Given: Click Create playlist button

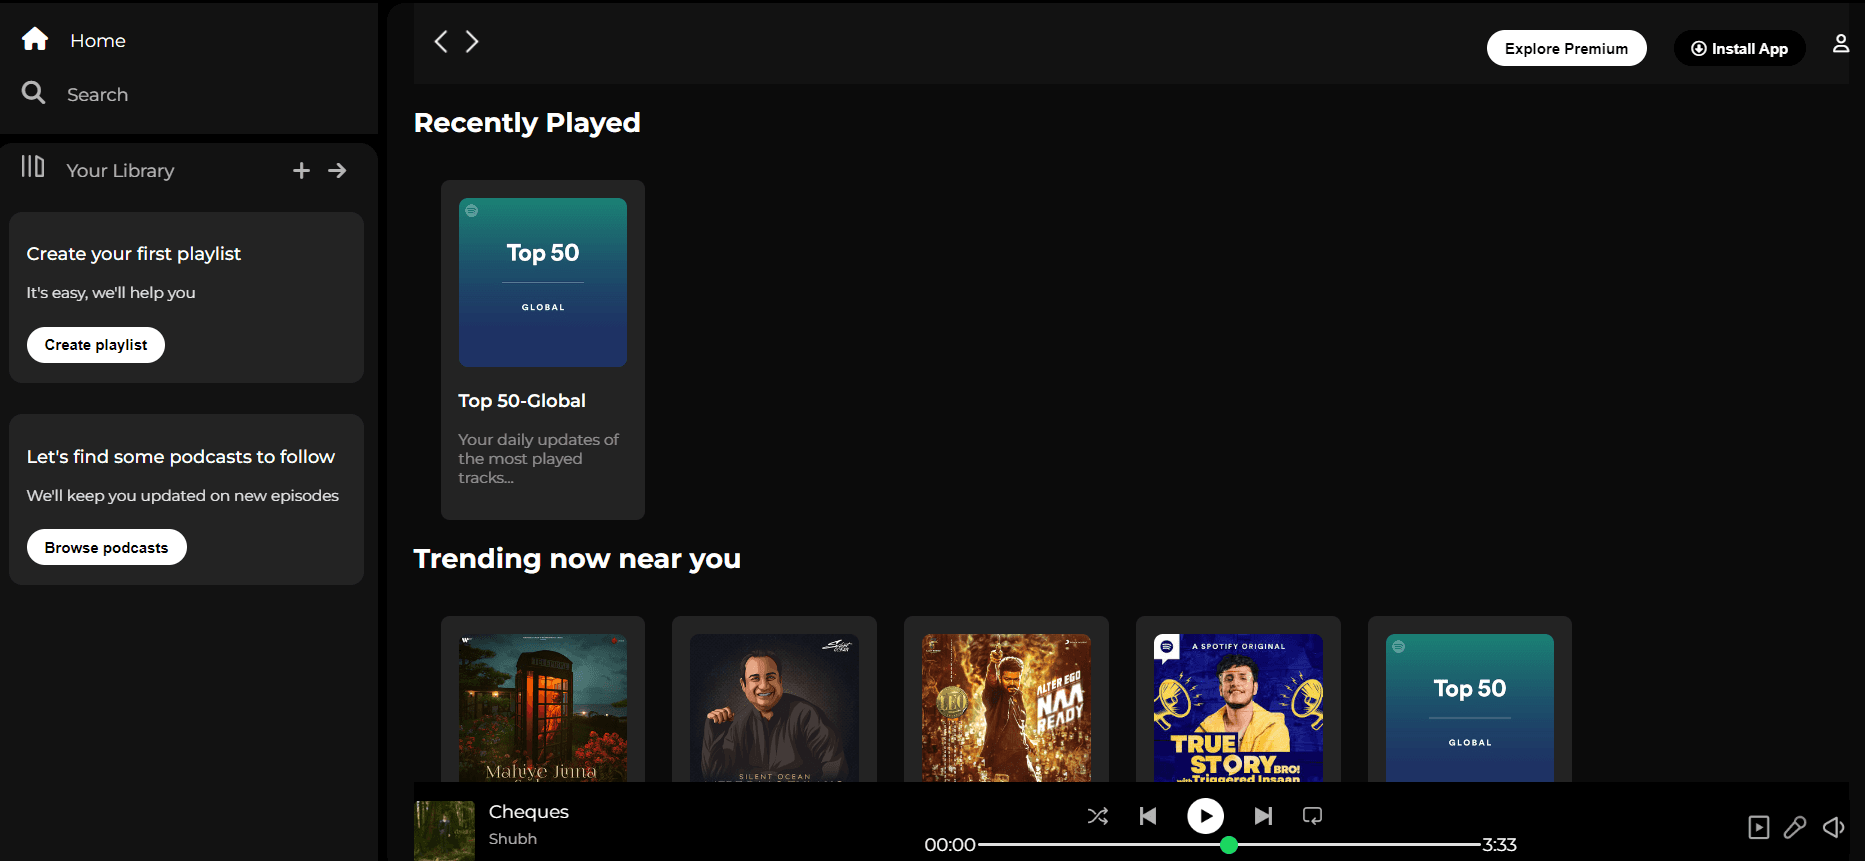Looking at the screenshot, I should pos(96,345).
